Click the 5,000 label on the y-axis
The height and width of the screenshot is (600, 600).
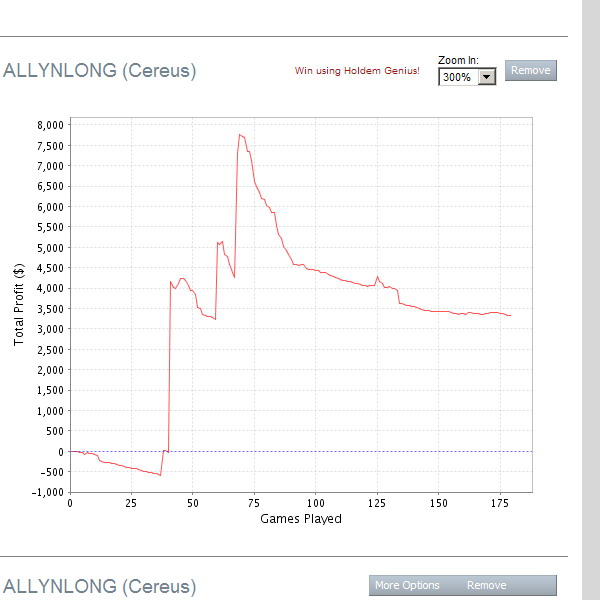tap(50, 248)
